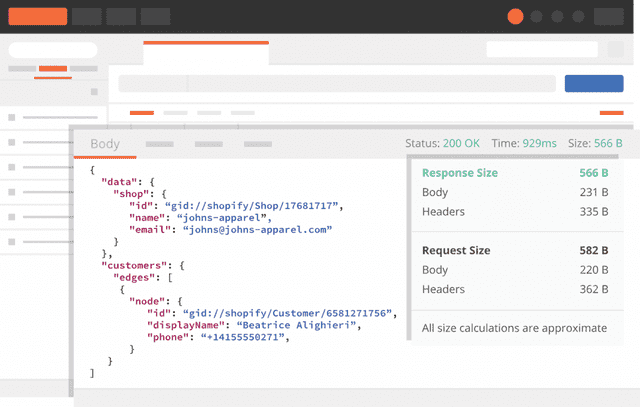Click the small square icon beside the environment selector
Viewport: 640px width, 407px height.
pyautogui.click(x=618, y=49)
